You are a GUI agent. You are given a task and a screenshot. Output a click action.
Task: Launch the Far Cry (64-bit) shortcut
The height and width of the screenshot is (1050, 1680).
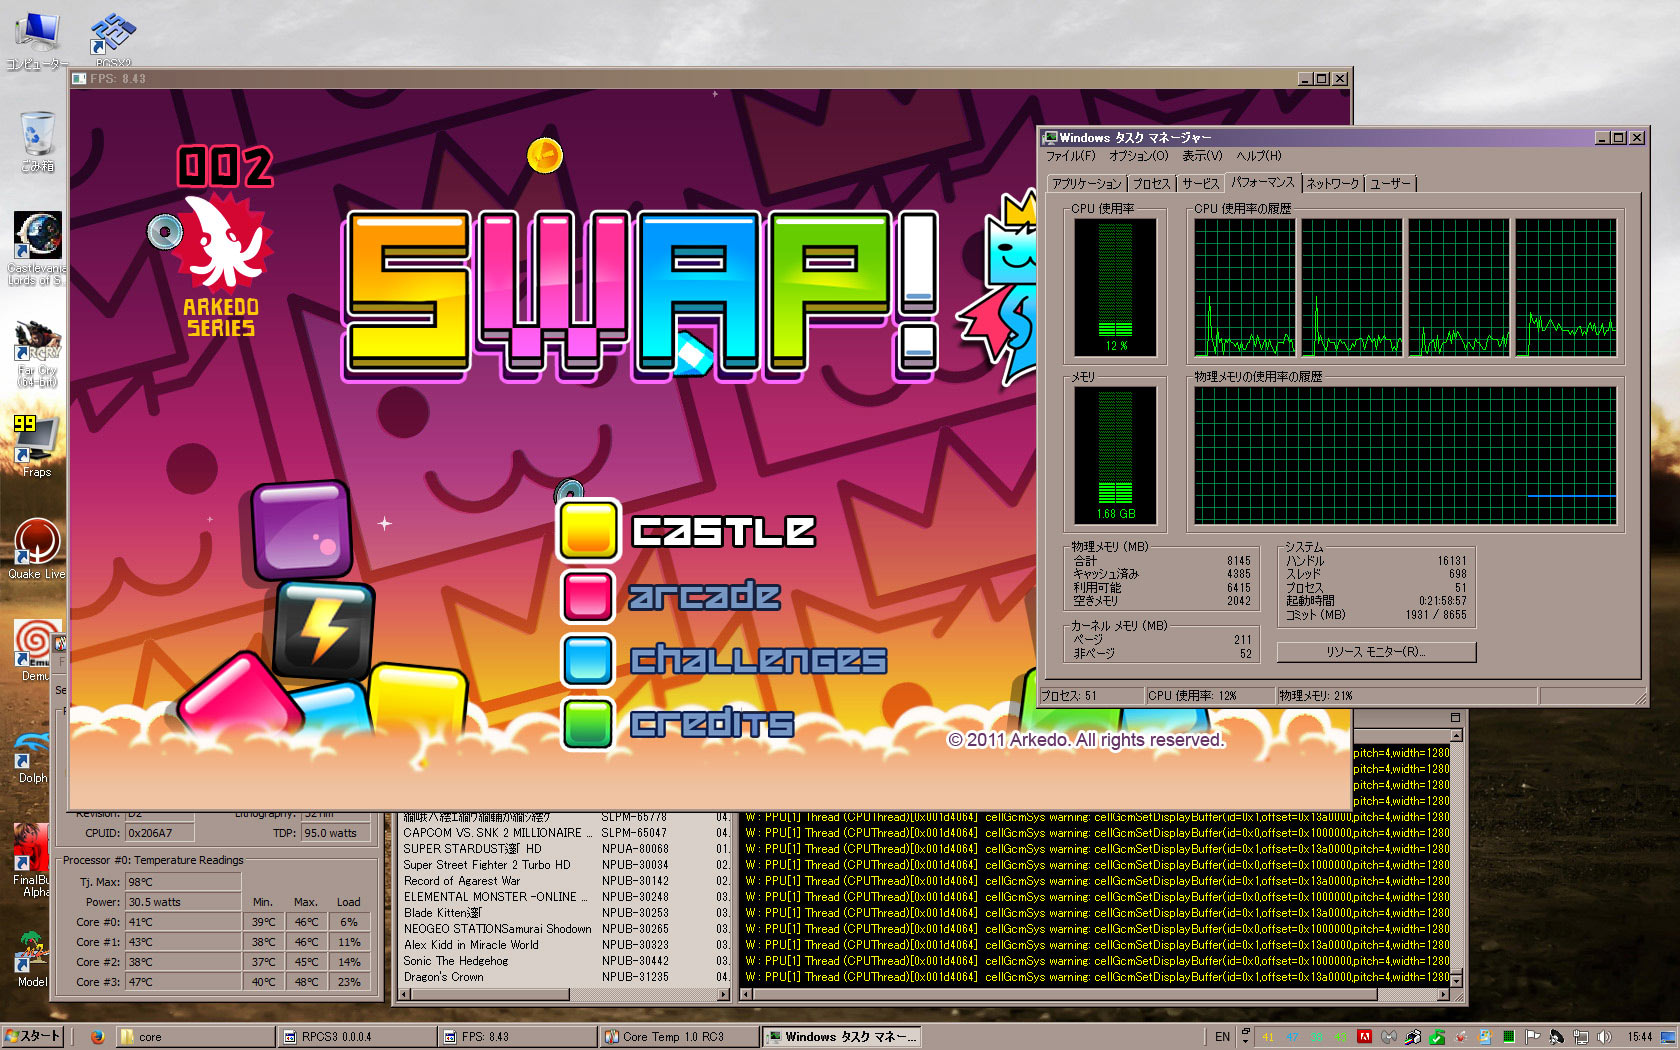[36, 353]
